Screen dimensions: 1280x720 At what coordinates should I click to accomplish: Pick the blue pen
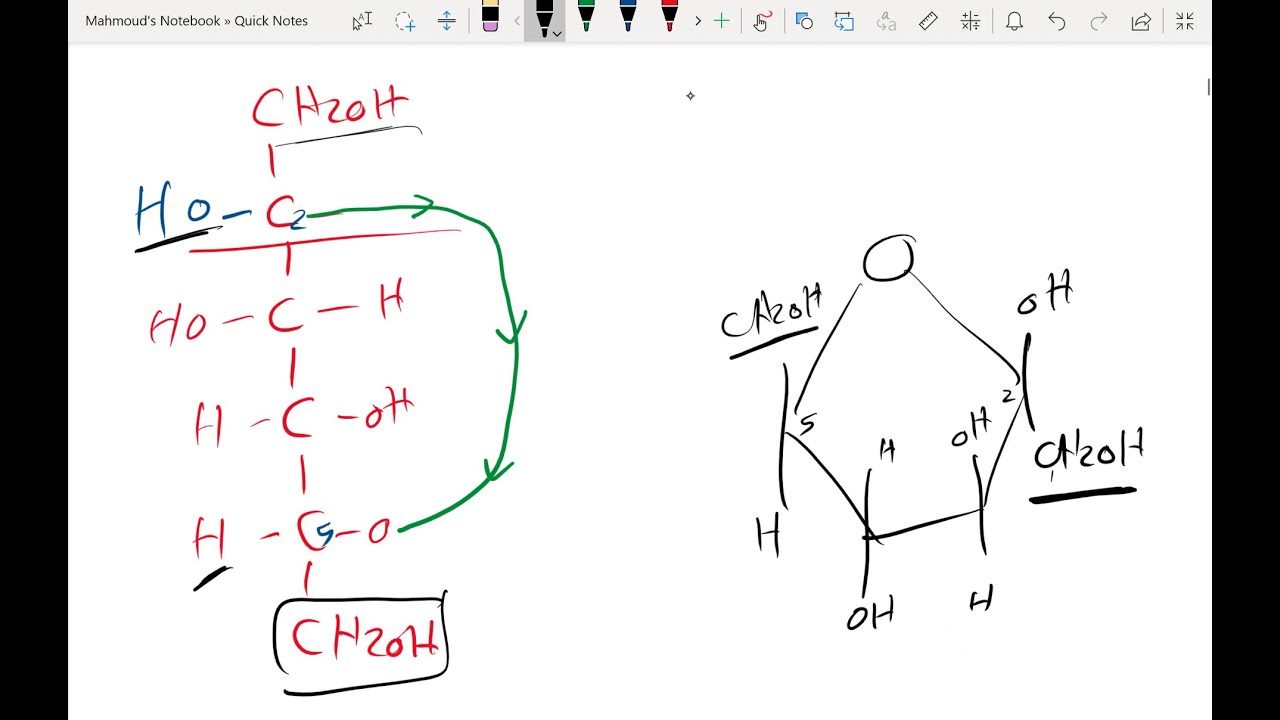(x=628, y=16)
